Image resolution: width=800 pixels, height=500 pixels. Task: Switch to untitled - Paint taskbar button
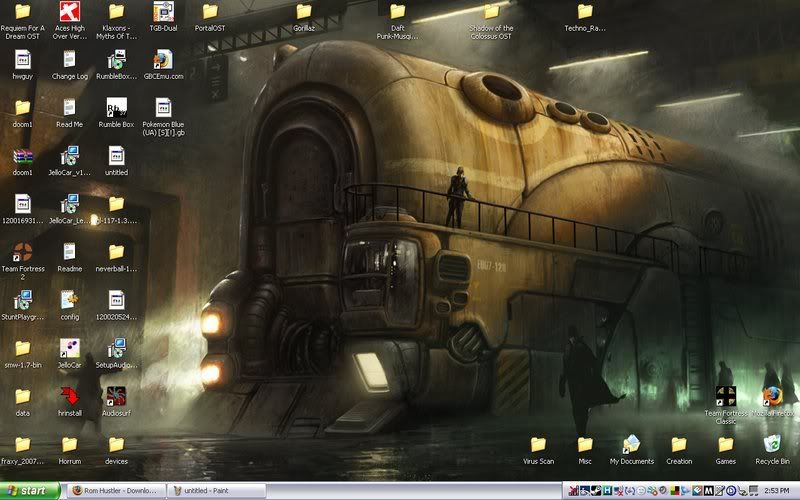coord(215,491)
